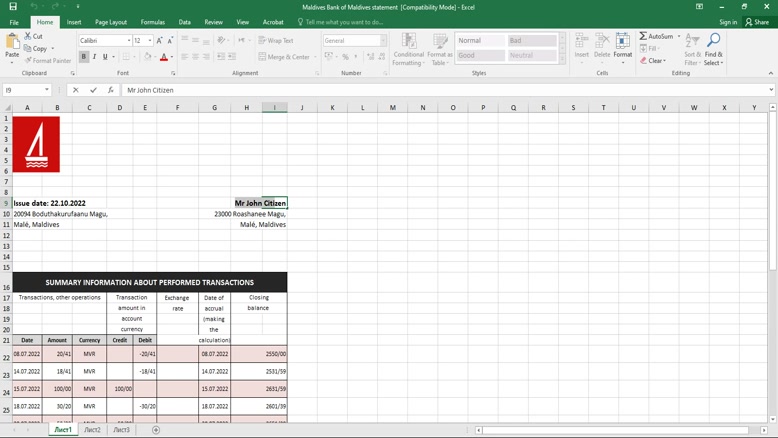Viewport: 778px width, 438px height.
Task: Toggle Underline formatting
Action: (x=105, y=57)
